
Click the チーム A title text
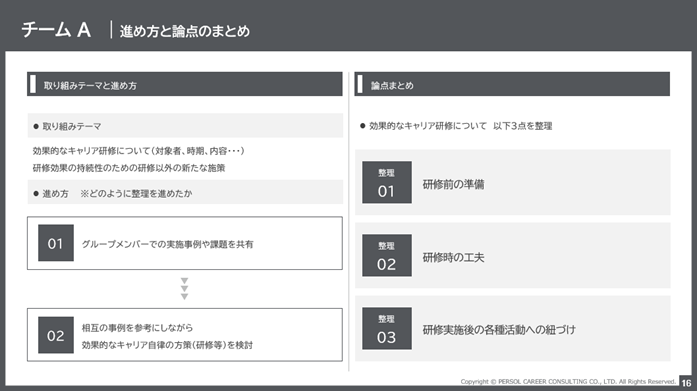56,30
